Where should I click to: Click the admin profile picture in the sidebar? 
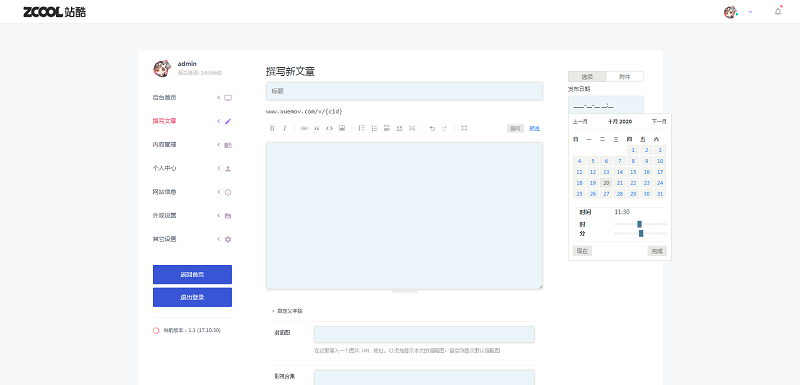[162, 68]
